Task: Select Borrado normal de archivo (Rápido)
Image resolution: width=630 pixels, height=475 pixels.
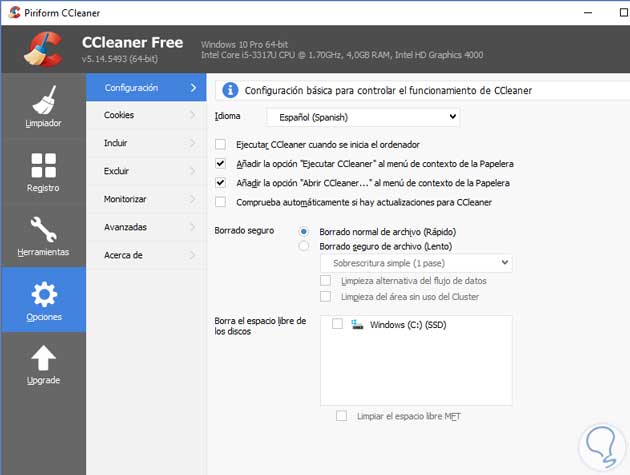Action: tap(304, 232)
